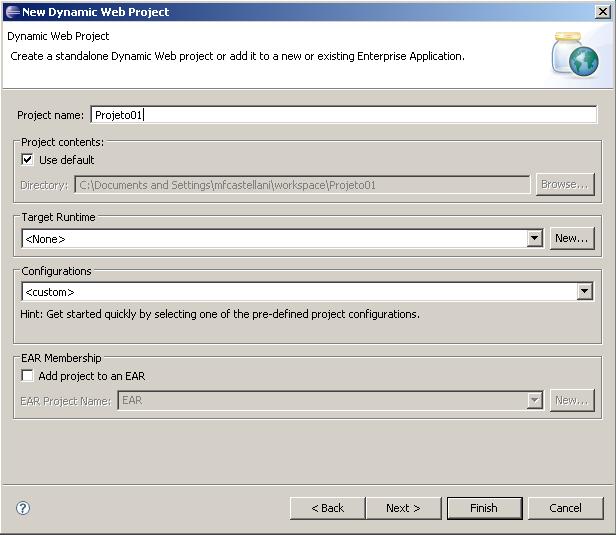Click the Directory path field

pos(301,185)
